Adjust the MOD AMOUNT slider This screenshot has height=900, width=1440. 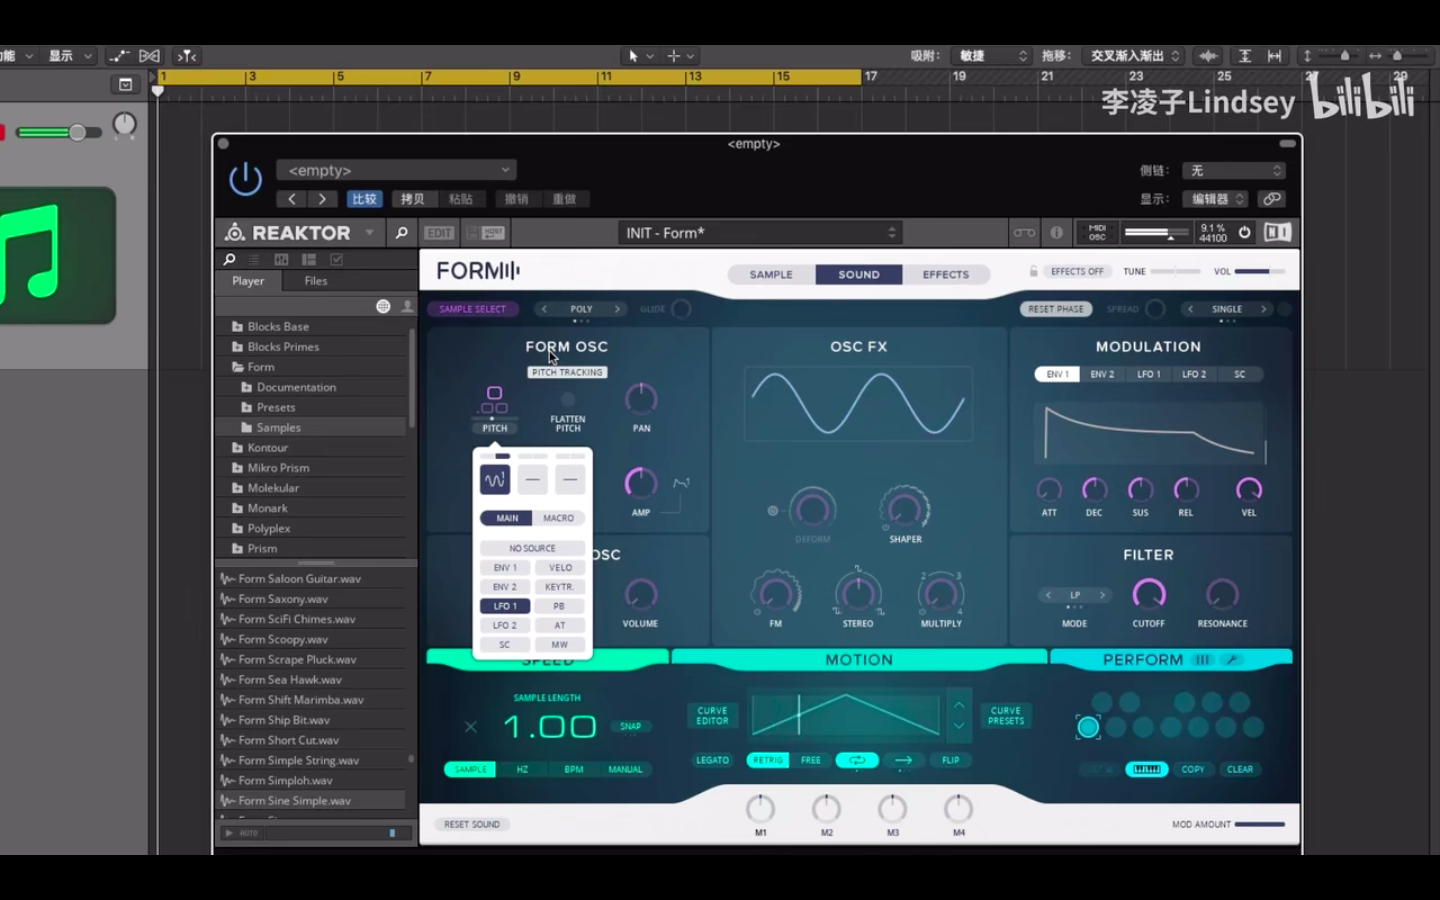[1260, 824]
